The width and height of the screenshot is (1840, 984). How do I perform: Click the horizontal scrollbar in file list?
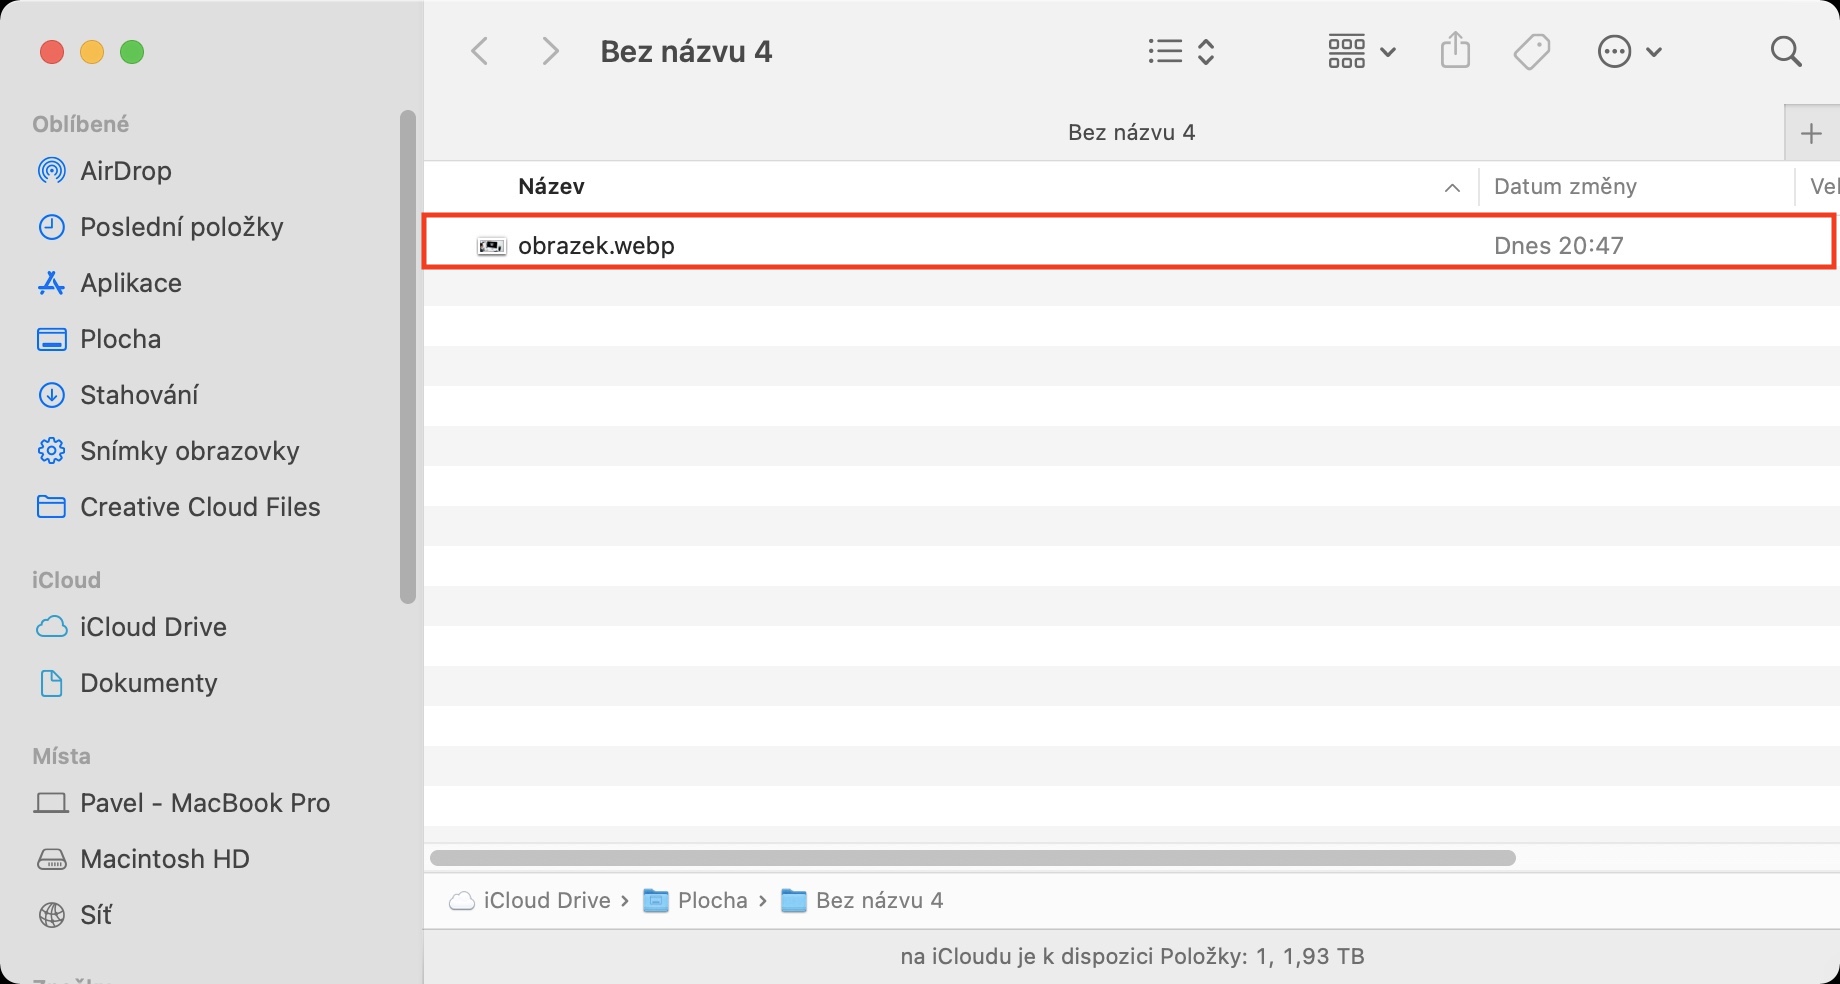972,858
